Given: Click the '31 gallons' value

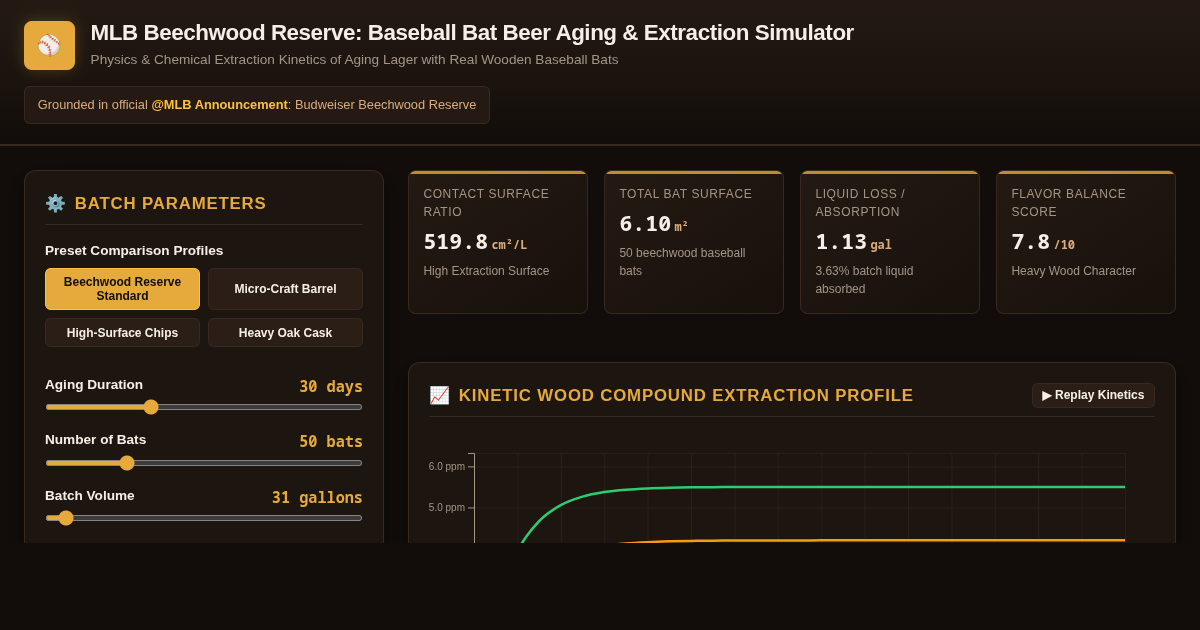Looking at the screenshot, I should click(317, 498).
